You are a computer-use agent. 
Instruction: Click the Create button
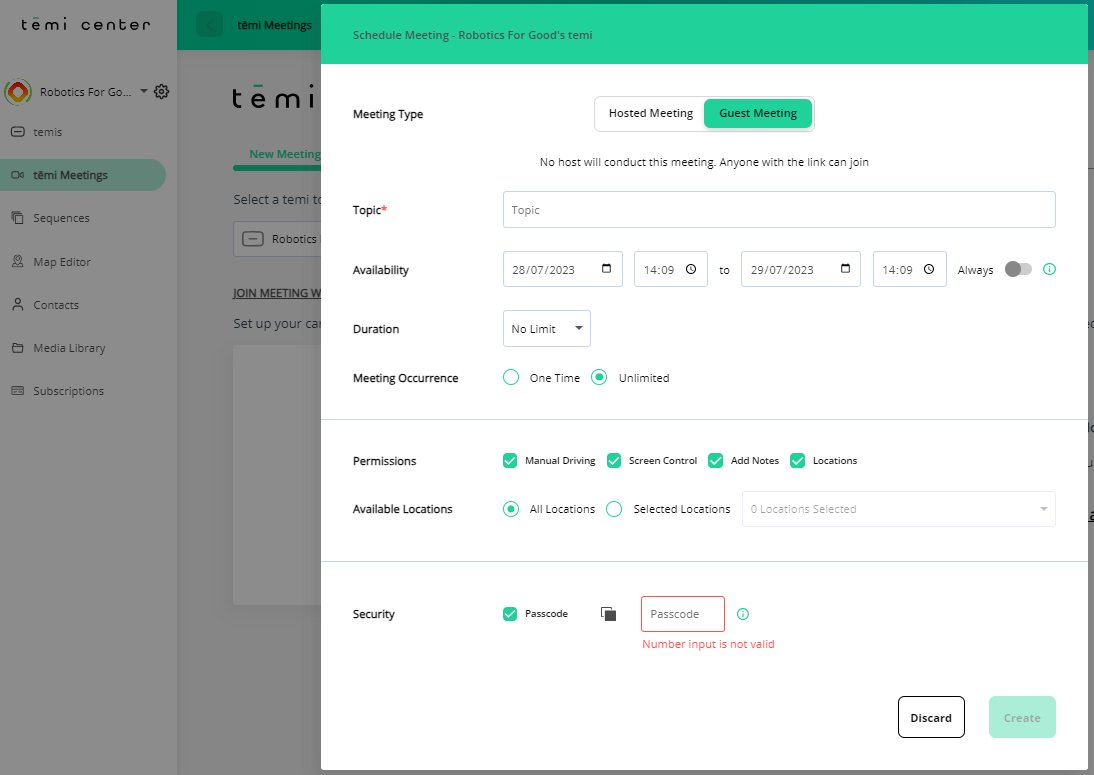coord(1022,717)
